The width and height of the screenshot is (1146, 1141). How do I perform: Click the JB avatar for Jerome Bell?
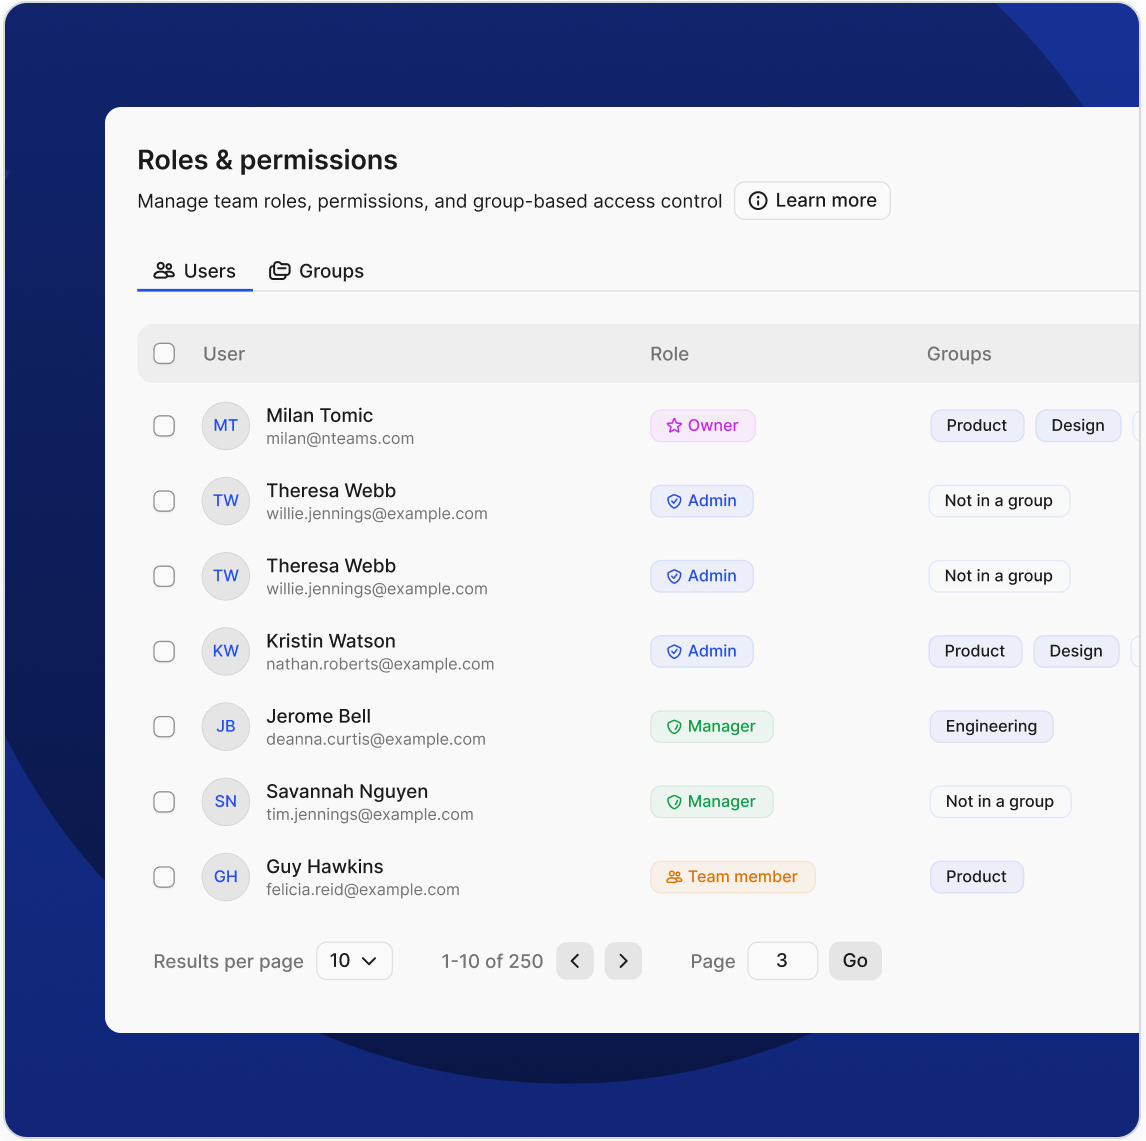click(225, 727)
